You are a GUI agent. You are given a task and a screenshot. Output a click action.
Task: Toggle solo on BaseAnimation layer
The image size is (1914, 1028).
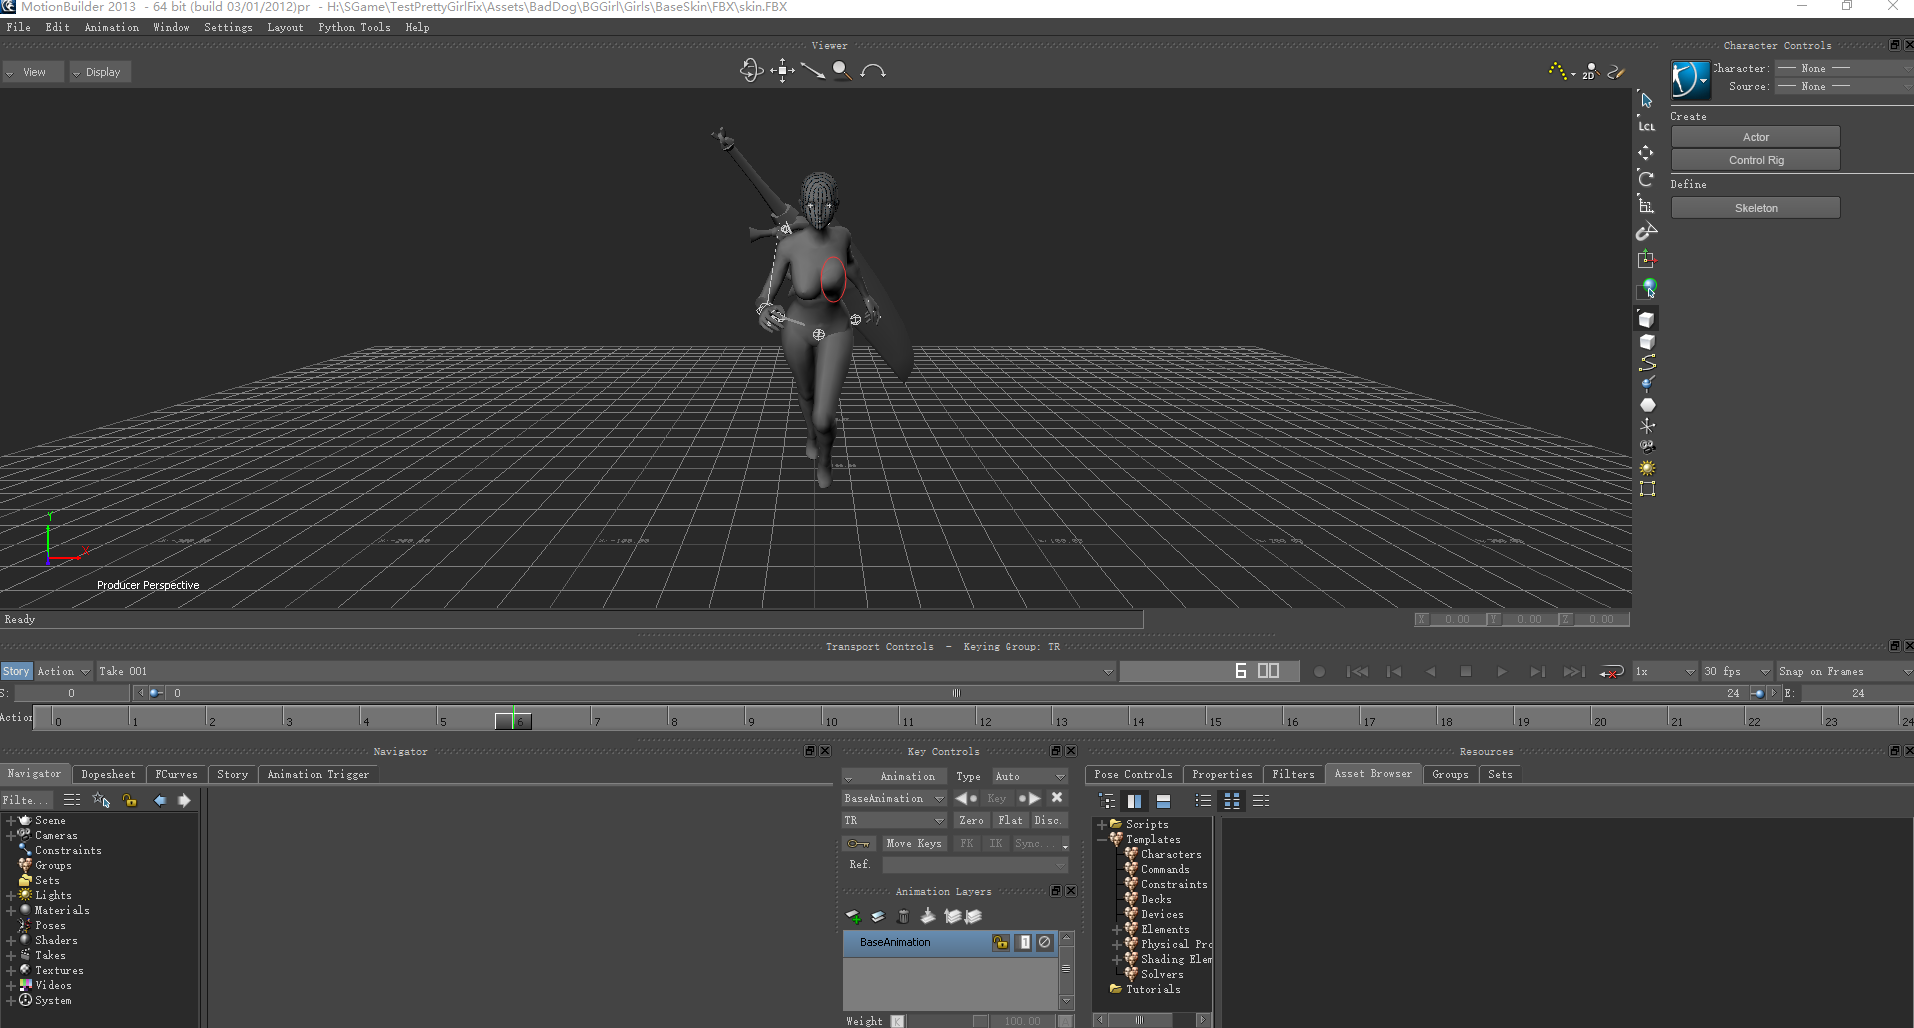click(1024, 942)
